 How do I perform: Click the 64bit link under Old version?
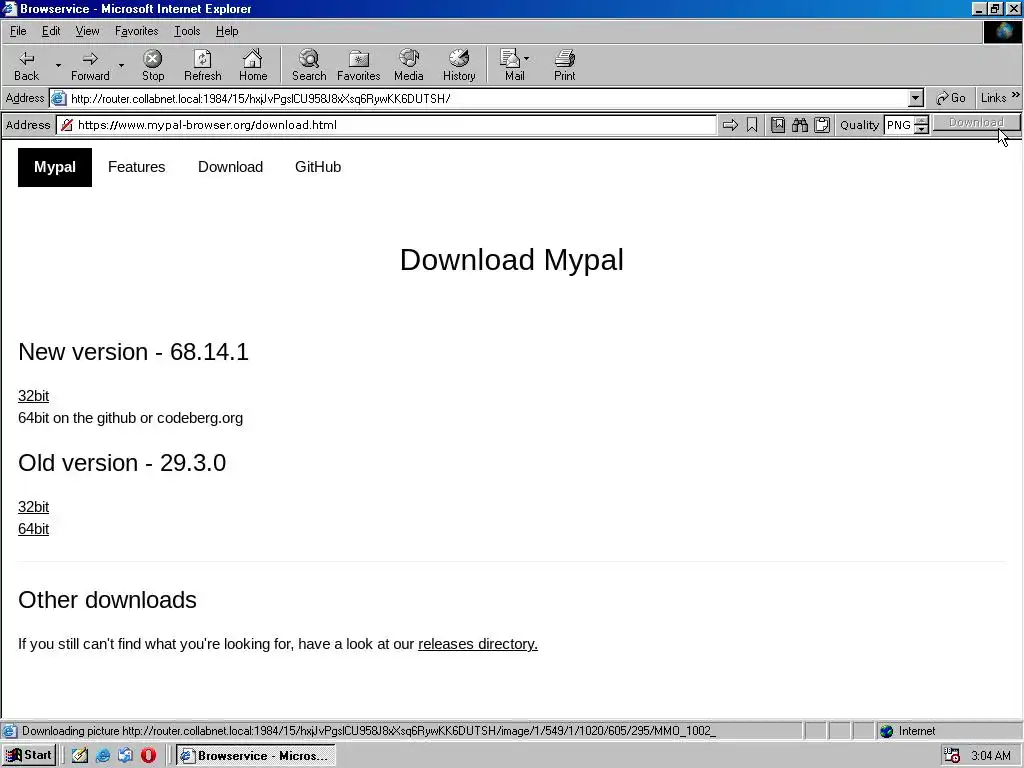pos(33,529)
